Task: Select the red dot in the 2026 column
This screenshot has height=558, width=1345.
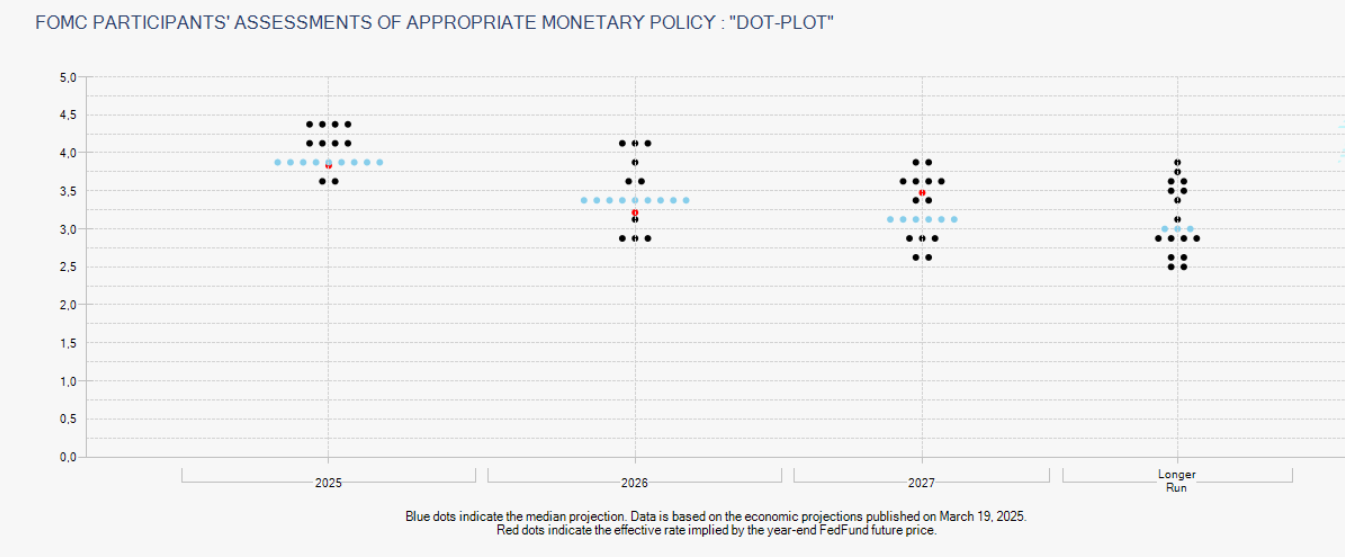Action: point(635,213)
